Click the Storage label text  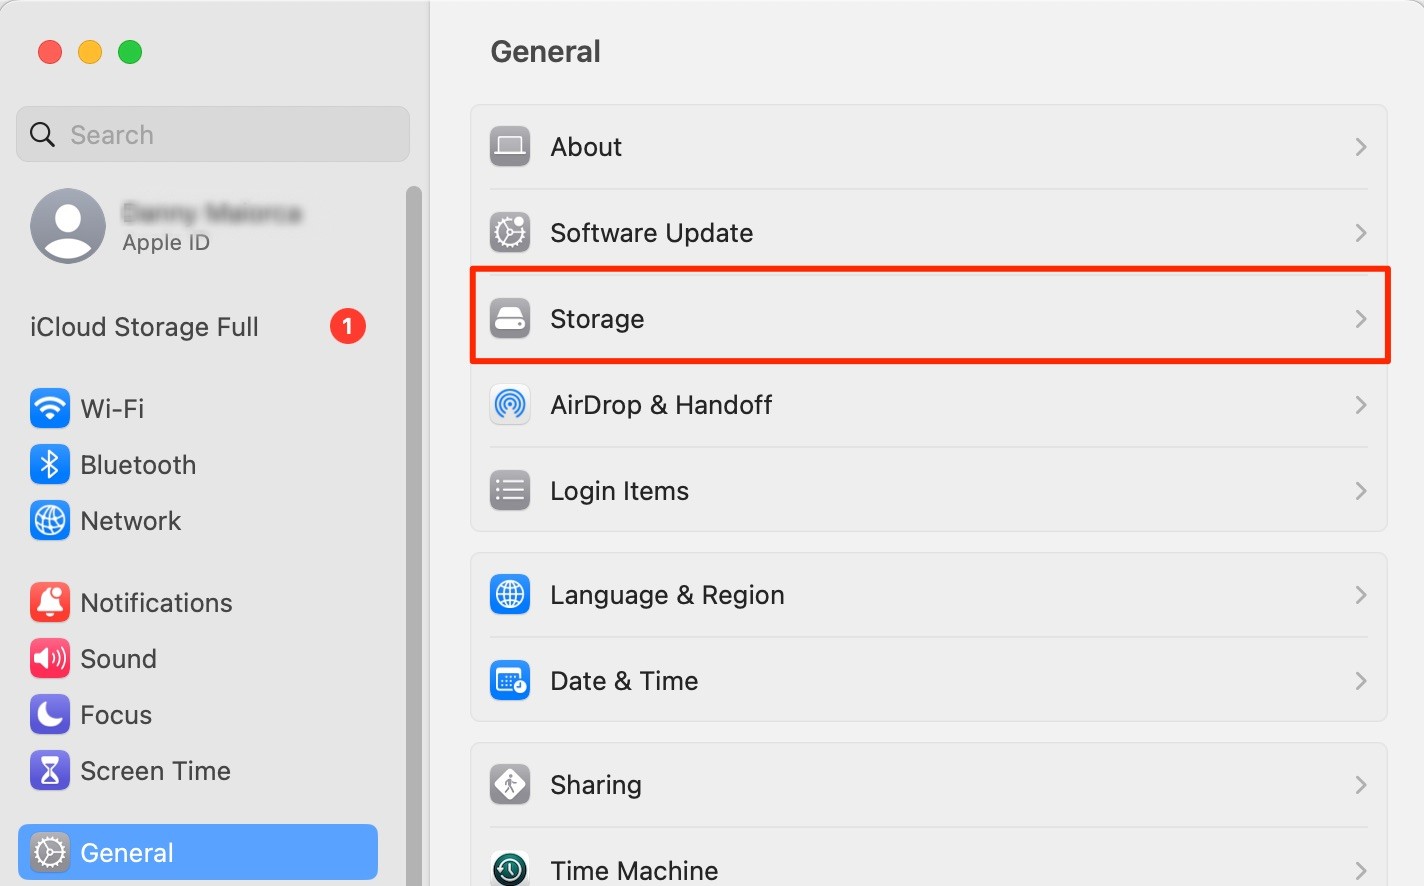coord(597,319)
